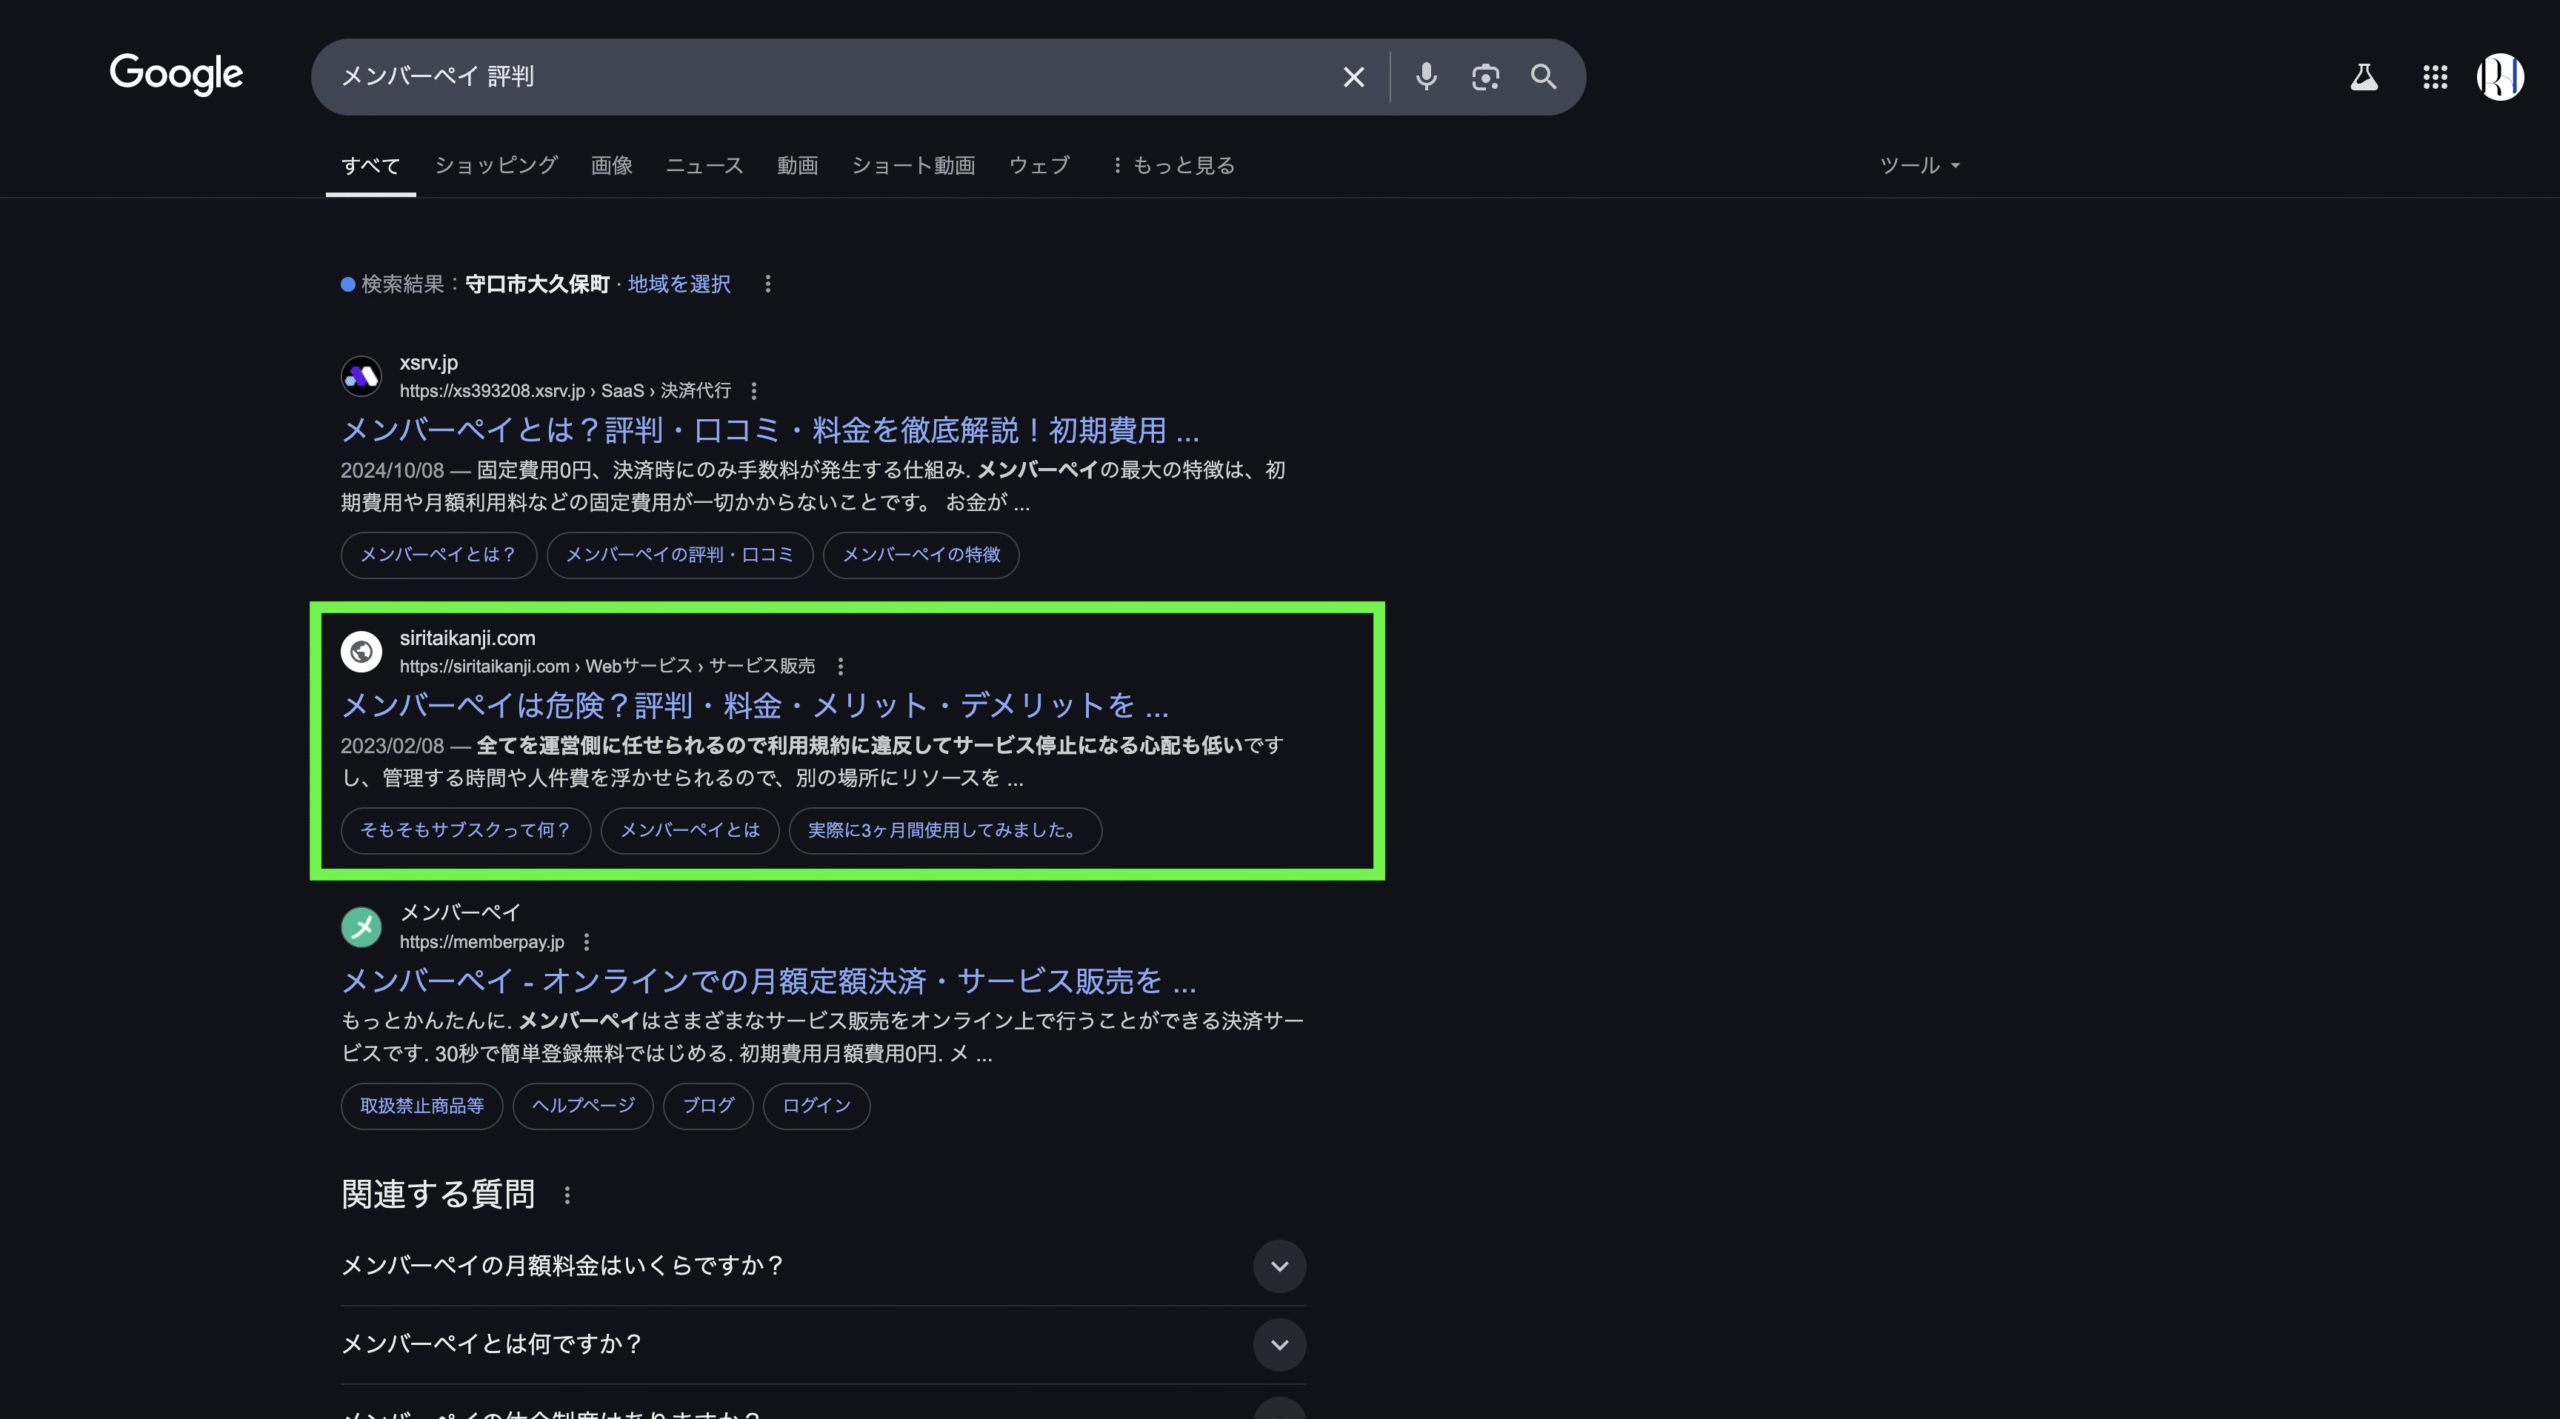The height and width of the screenshot is (1419, 2560).
Task: Open the 関連する質問 three-dot options
Action: [567, 1195]
